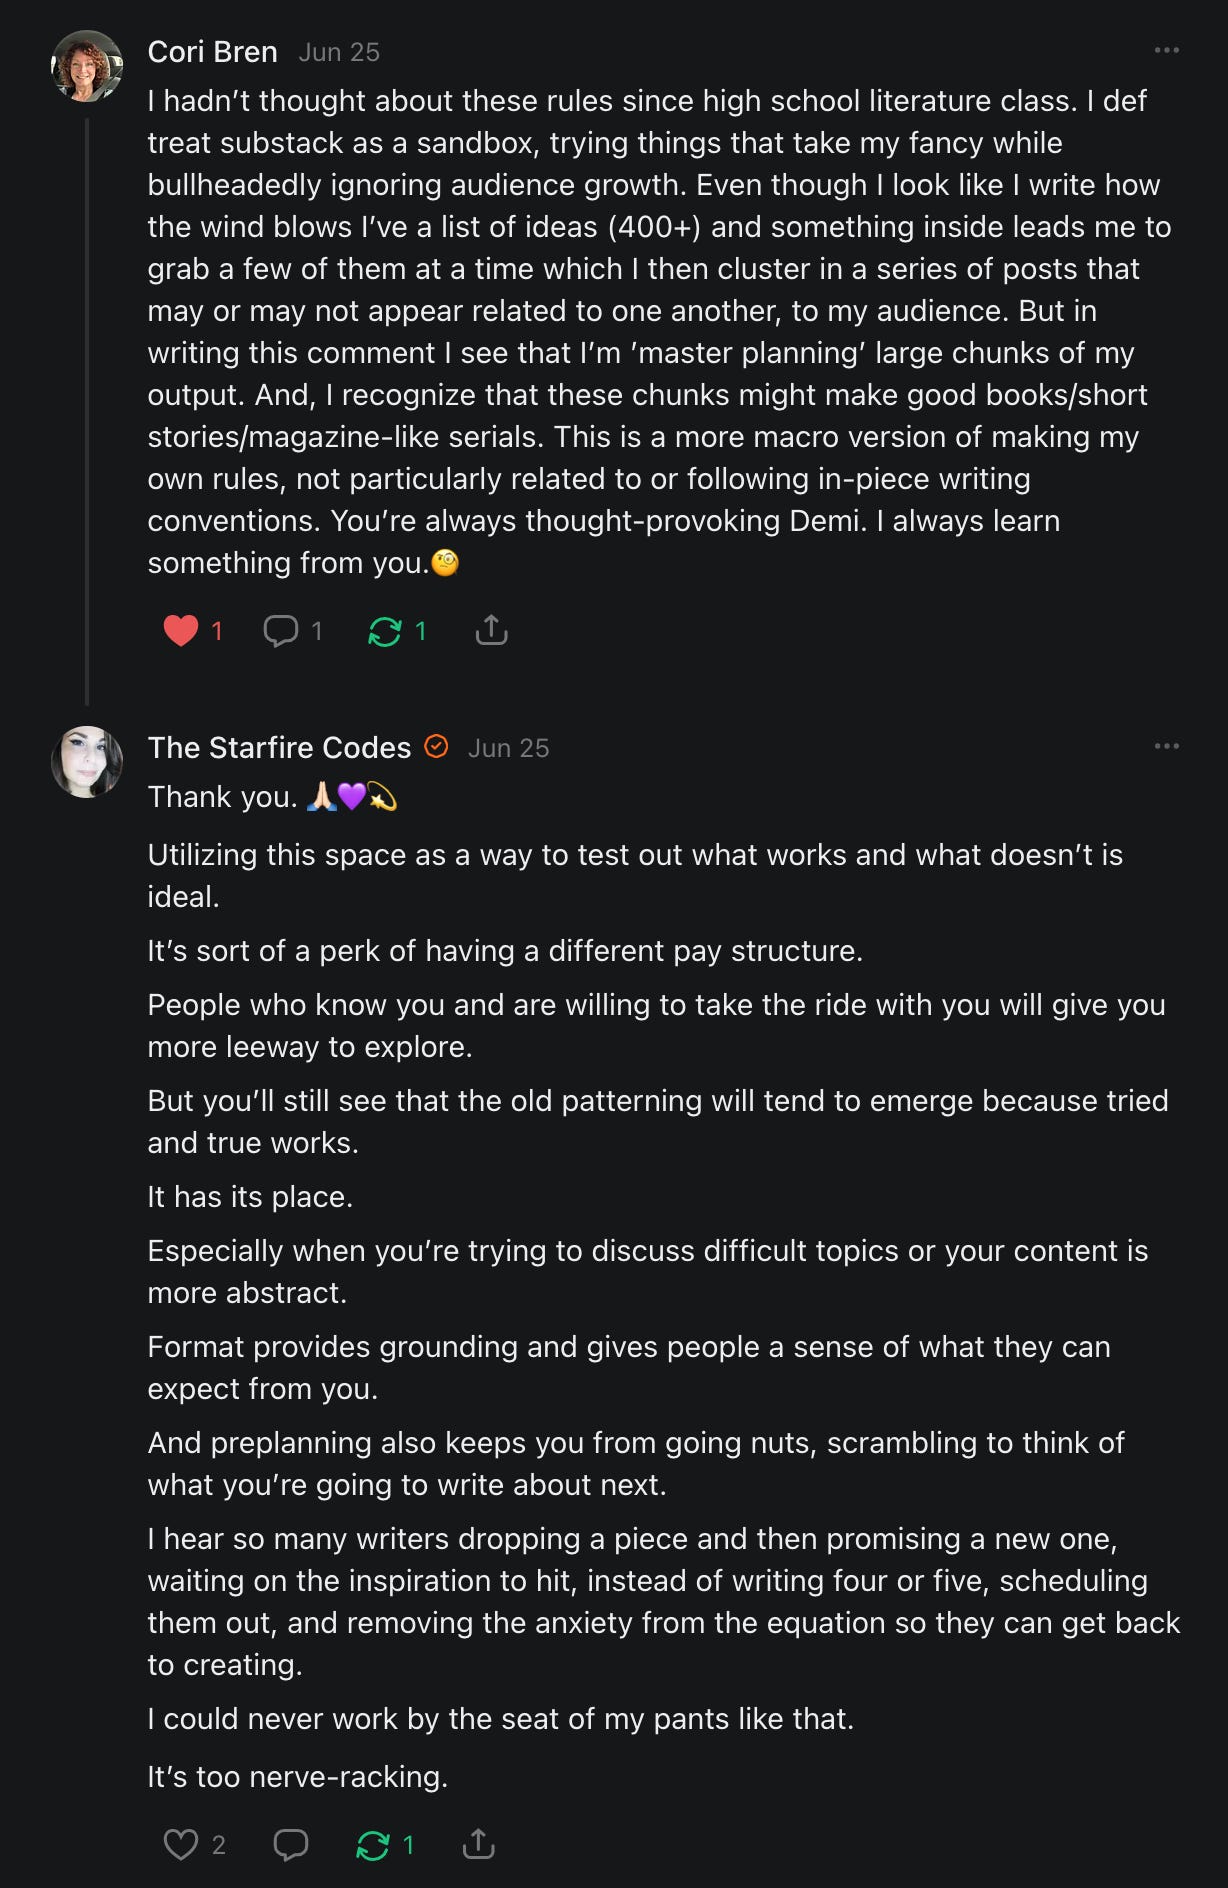Like The Starfire Codes' reply
This screenshot has height=1888, width=1228.
tap(181, 1844)
